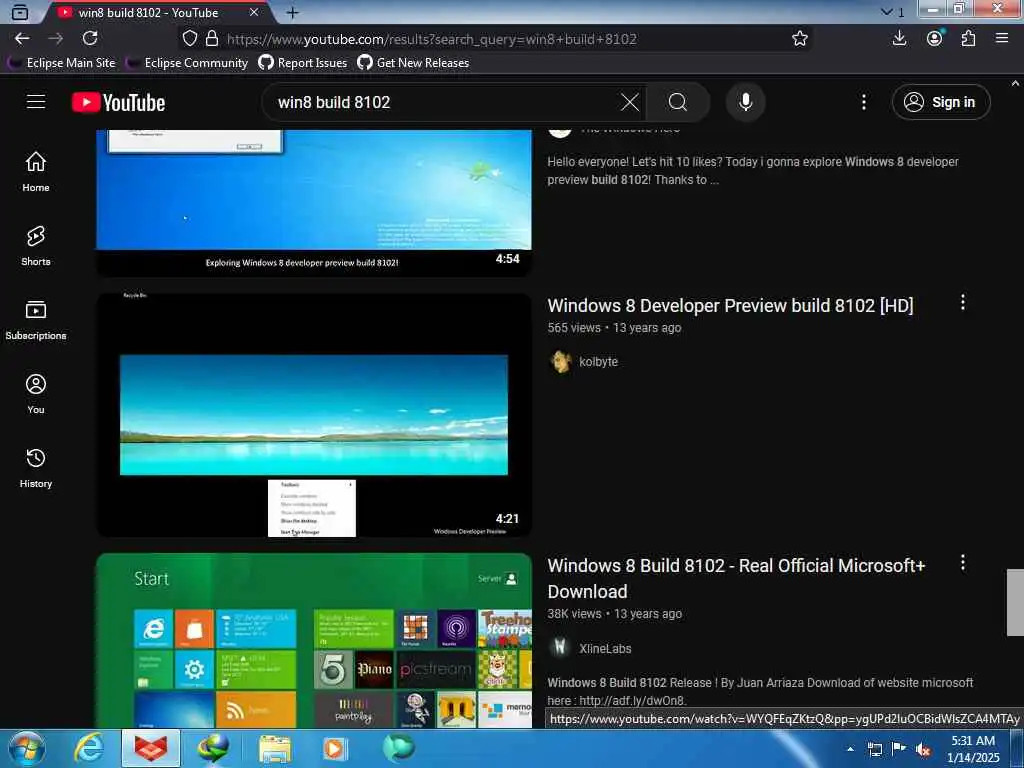The image size is (1024, 768).
Task: Click the kolbyte channel avatar
Action: pos(560,361)
